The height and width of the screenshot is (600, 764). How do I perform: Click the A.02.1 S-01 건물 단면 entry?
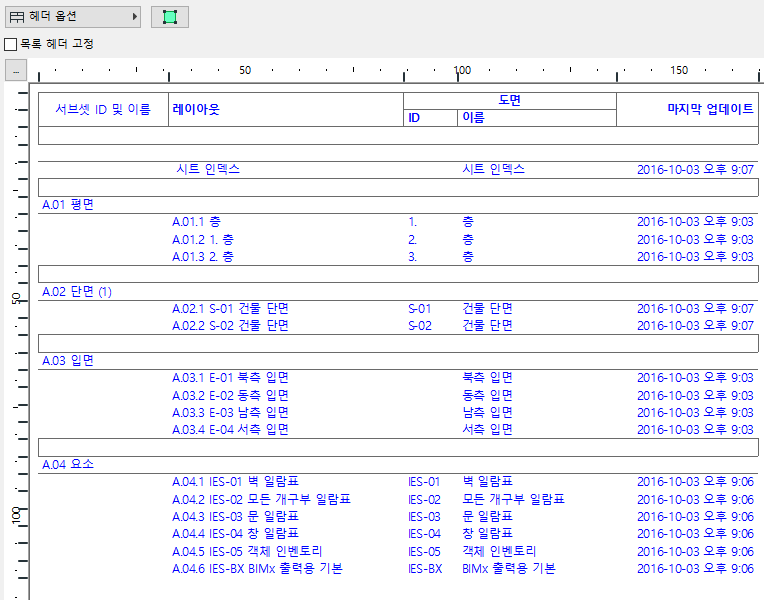(230, 309)
